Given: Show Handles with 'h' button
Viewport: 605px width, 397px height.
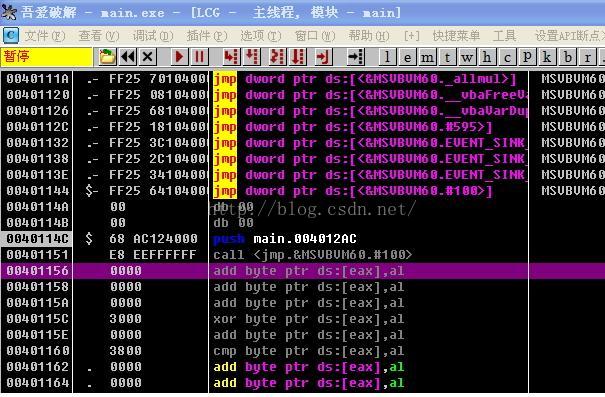Looking at the screenshot, I should [x=487, y=57].
